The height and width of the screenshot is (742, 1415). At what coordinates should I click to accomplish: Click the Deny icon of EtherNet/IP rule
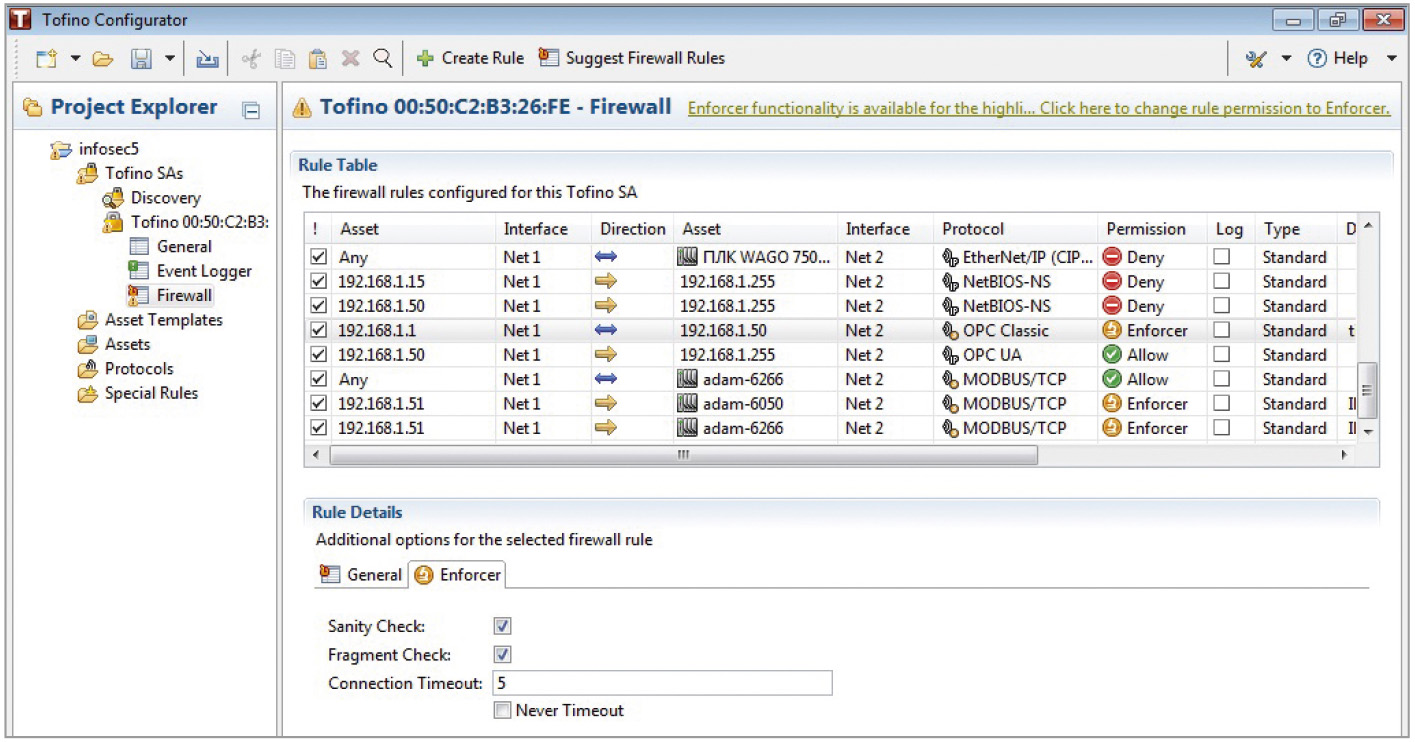point(1111,257)
